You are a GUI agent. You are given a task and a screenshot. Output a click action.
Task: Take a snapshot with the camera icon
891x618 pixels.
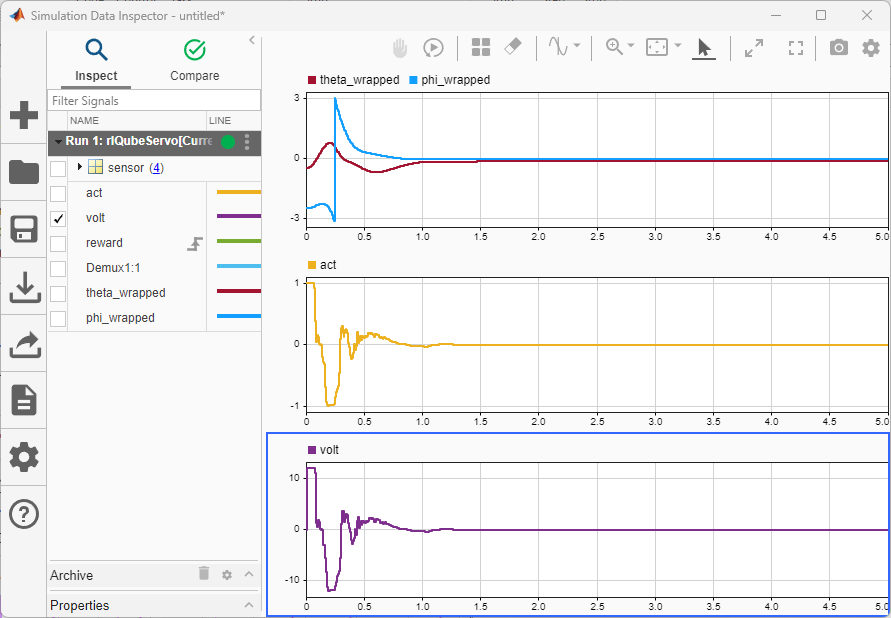tap(838, 47)
